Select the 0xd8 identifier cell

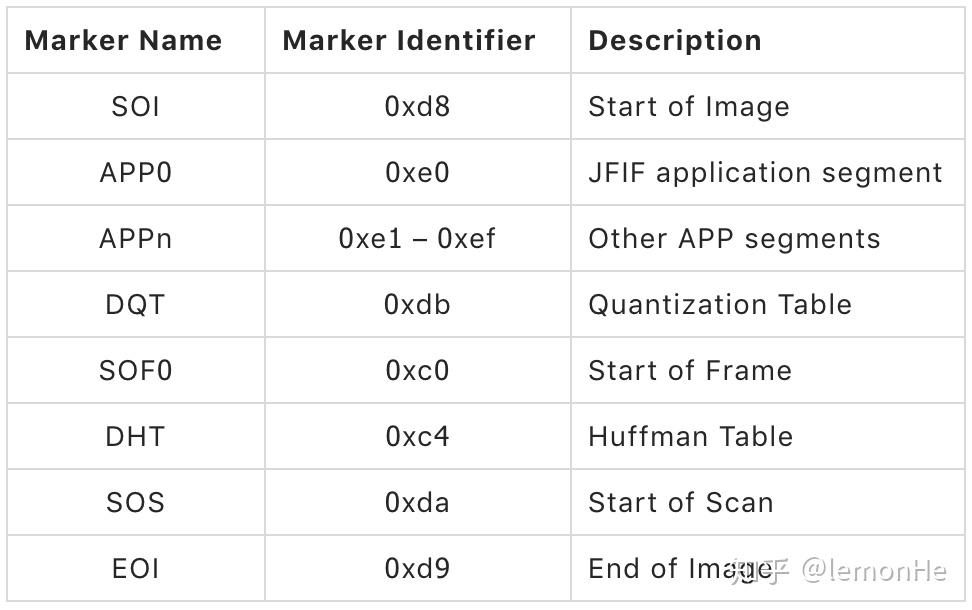click(x=417, y=107)
